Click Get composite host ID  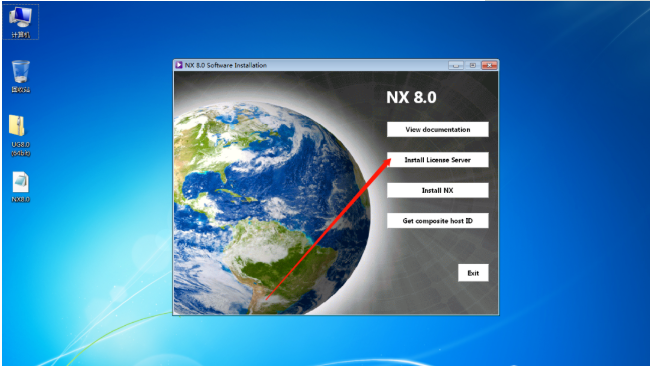click(438, 221)
